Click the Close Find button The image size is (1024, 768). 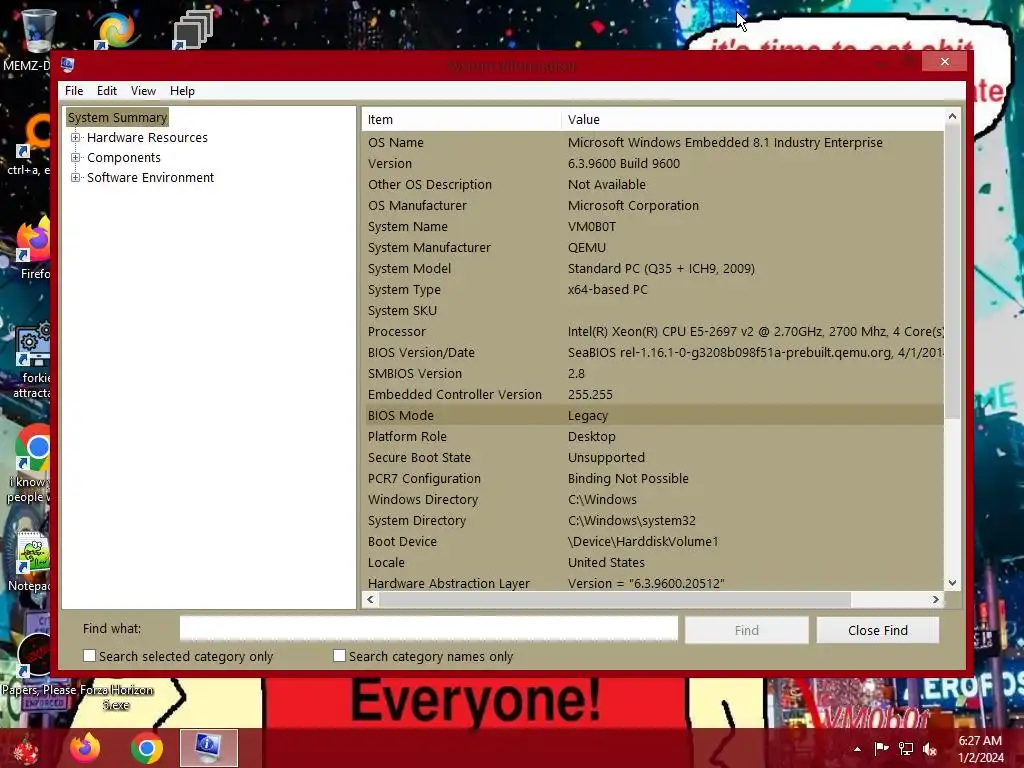click(x=878, y=630)
